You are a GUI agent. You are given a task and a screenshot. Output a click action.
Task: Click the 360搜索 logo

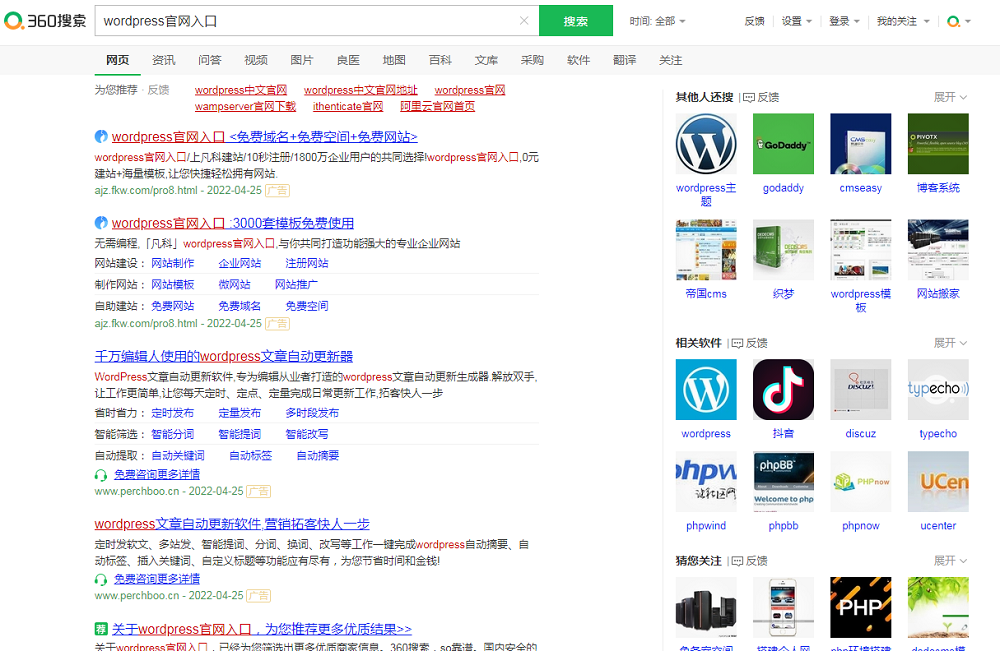pyautogui.click(x=45, y=21)
